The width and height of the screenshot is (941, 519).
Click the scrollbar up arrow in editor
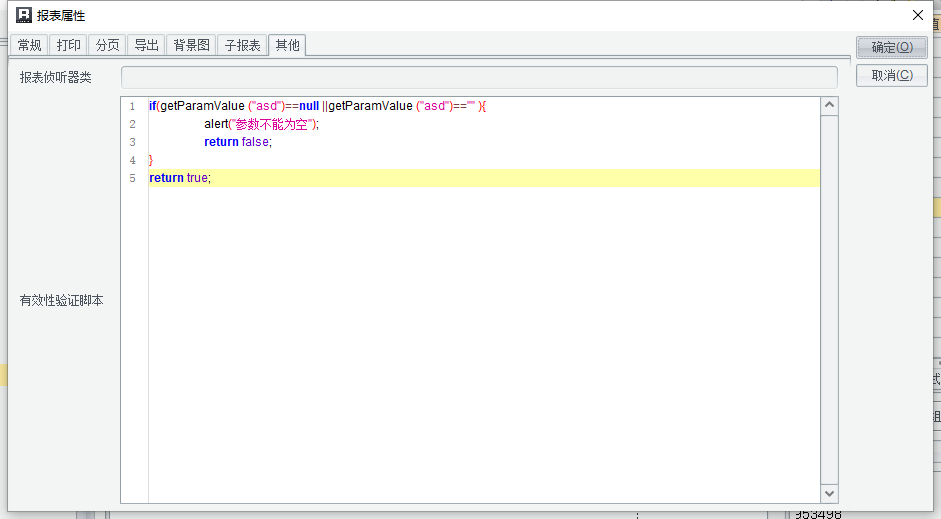tap(829, 106)
